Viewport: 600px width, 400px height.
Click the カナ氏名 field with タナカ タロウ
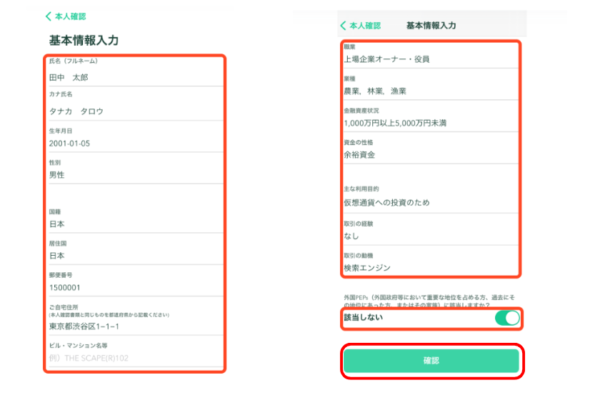click(133, 110)
